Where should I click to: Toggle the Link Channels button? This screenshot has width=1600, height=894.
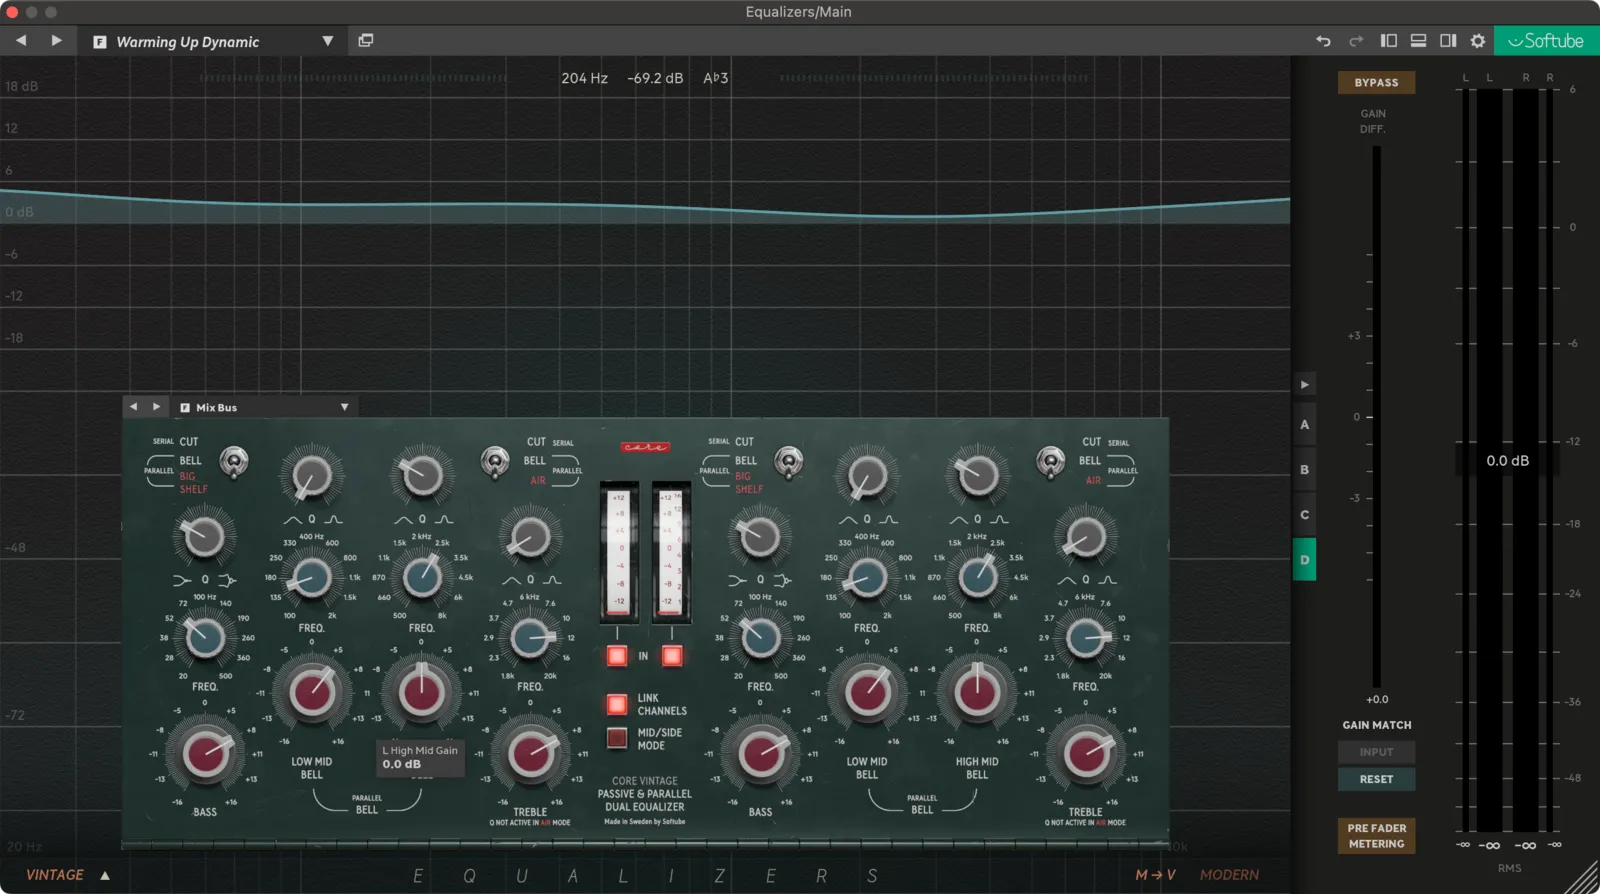[x=617, y=704]
